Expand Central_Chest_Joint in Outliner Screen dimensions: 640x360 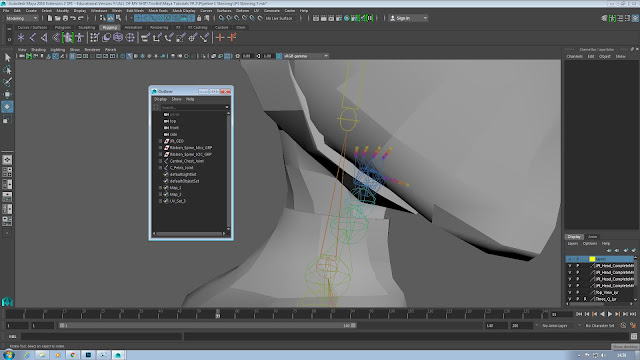click(160, 161)
